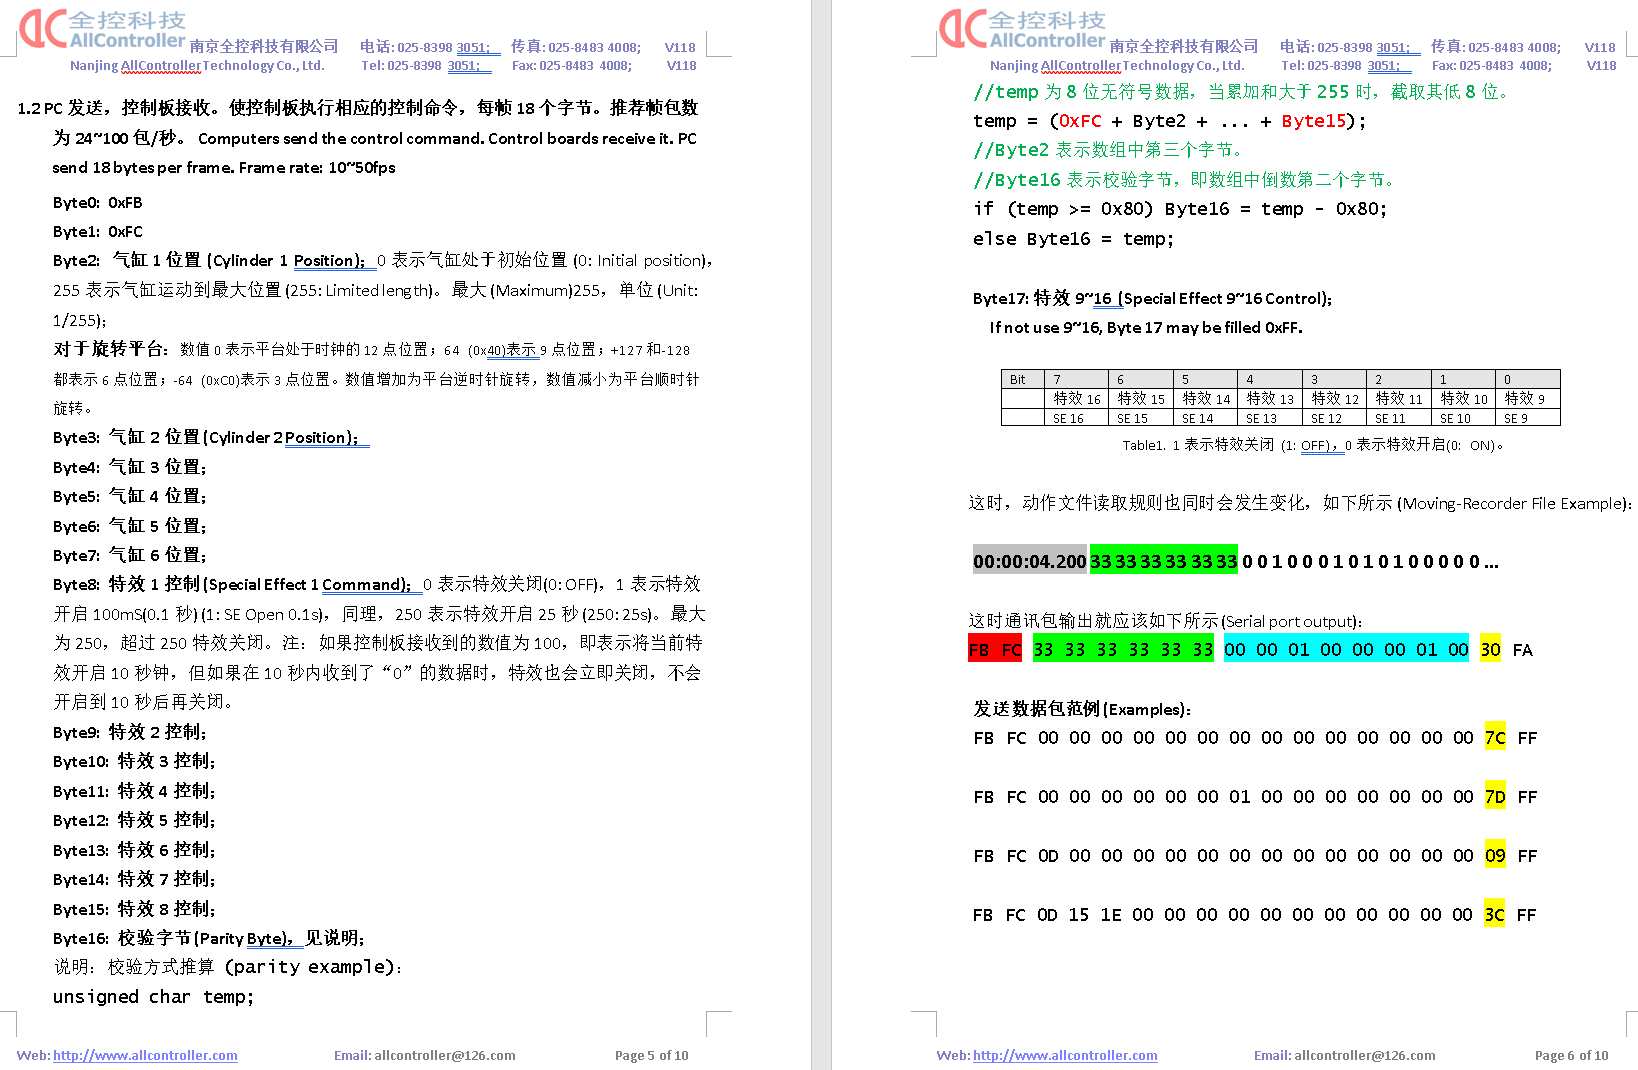This screenshot has height=1070, width=1638.
Task: Click the yellow-highlighted '7D' checksum
Action: pyautogui.click(x=1495, y=797)
